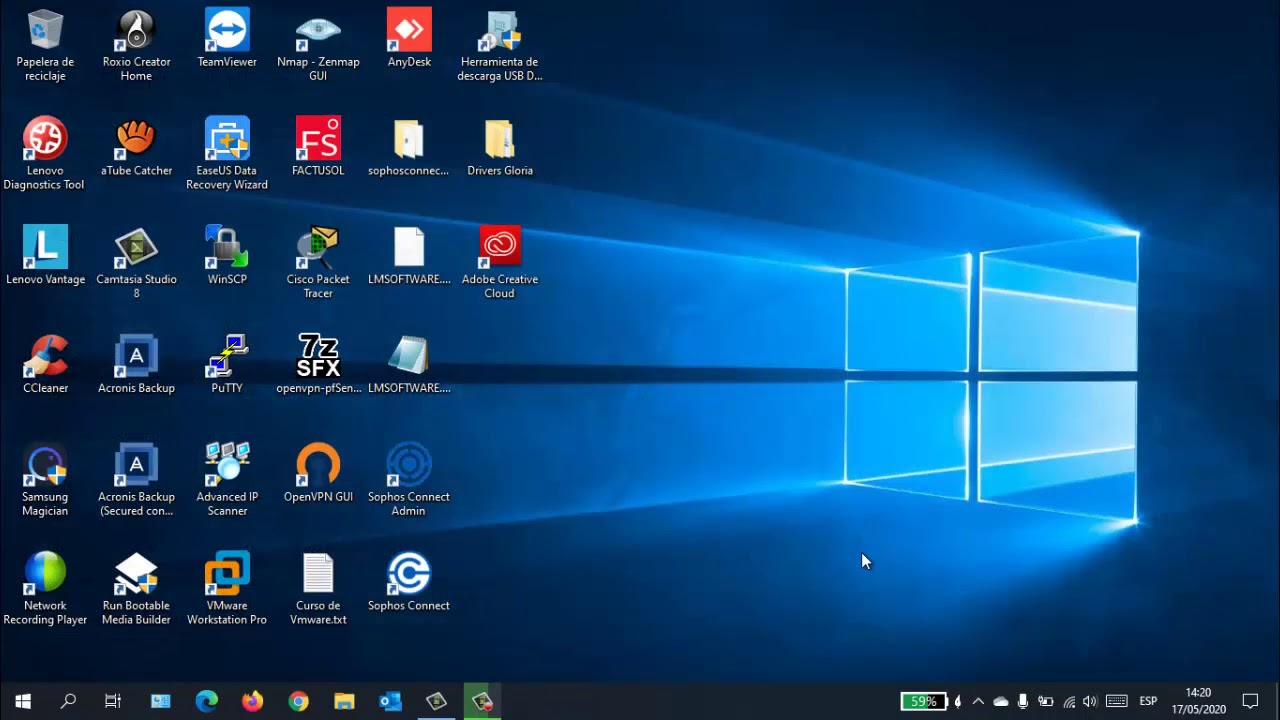Open the clock showing 14:20

click(1198, 701)
